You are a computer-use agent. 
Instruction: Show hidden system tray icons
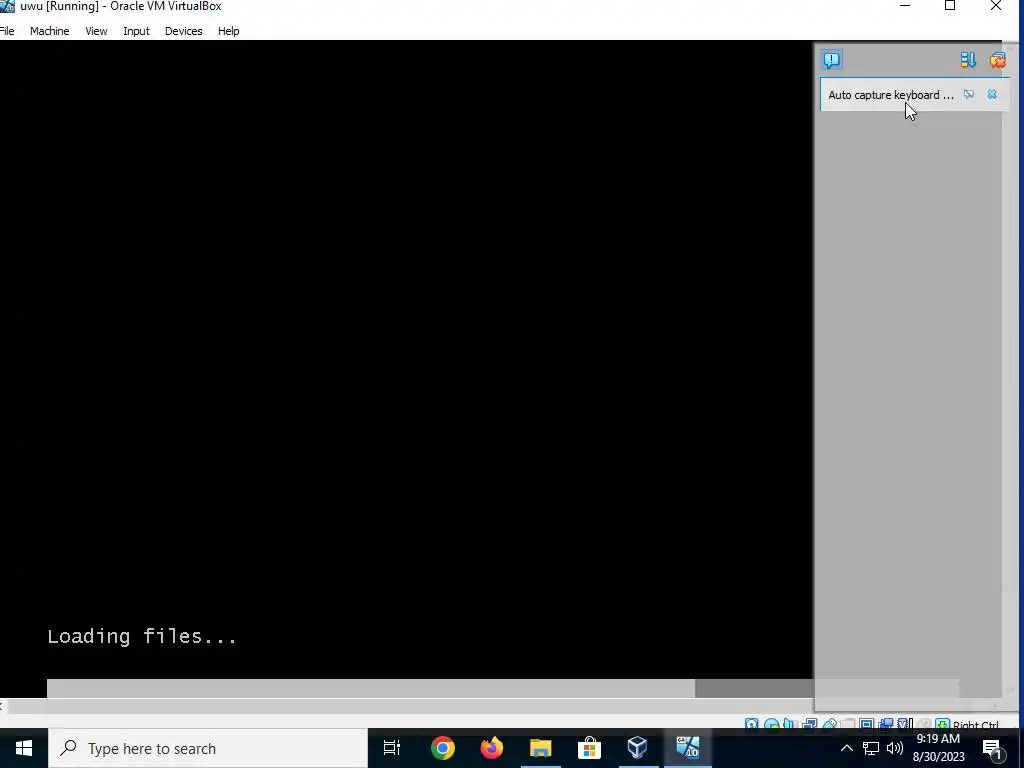pos(846,748)
